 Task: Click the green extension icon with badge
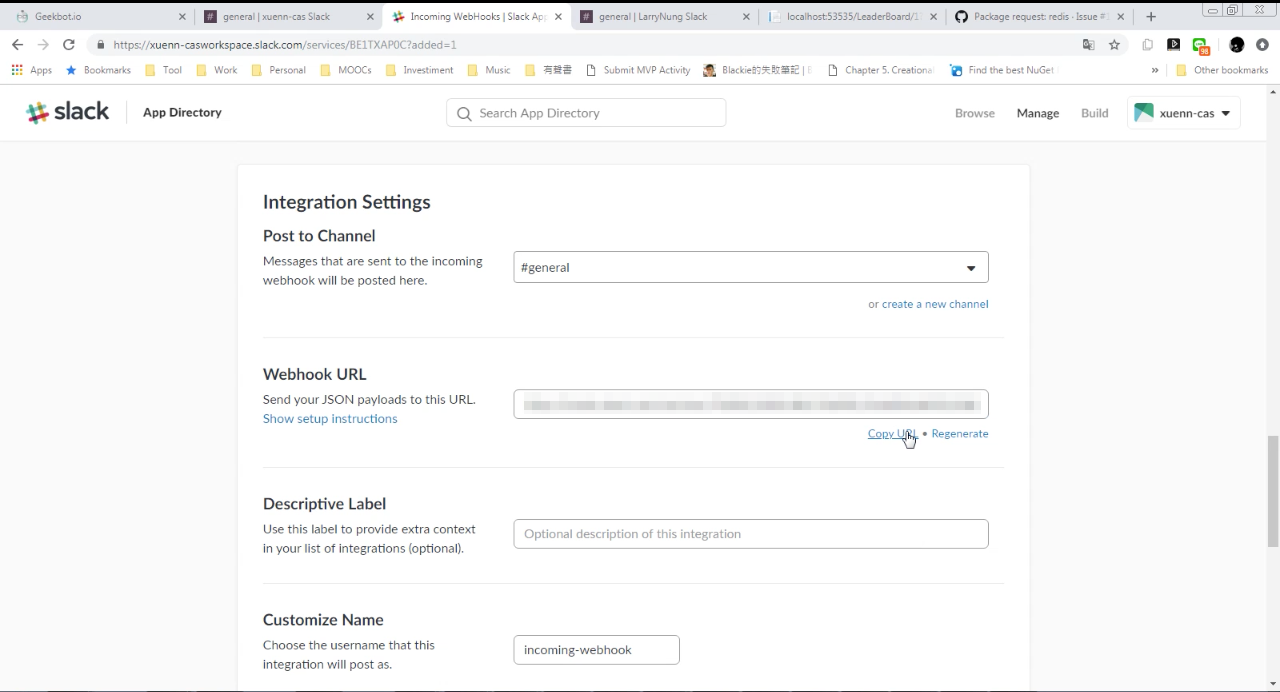(x=1201, y=45)
